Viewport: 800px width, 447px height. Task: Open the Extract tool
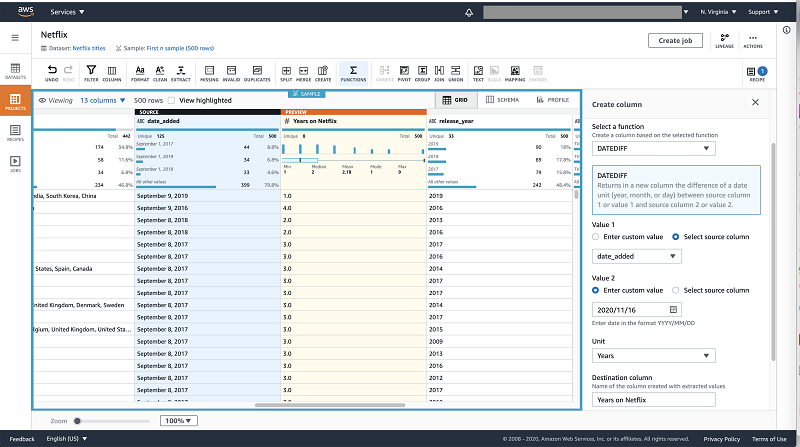[x=181, y=72]
